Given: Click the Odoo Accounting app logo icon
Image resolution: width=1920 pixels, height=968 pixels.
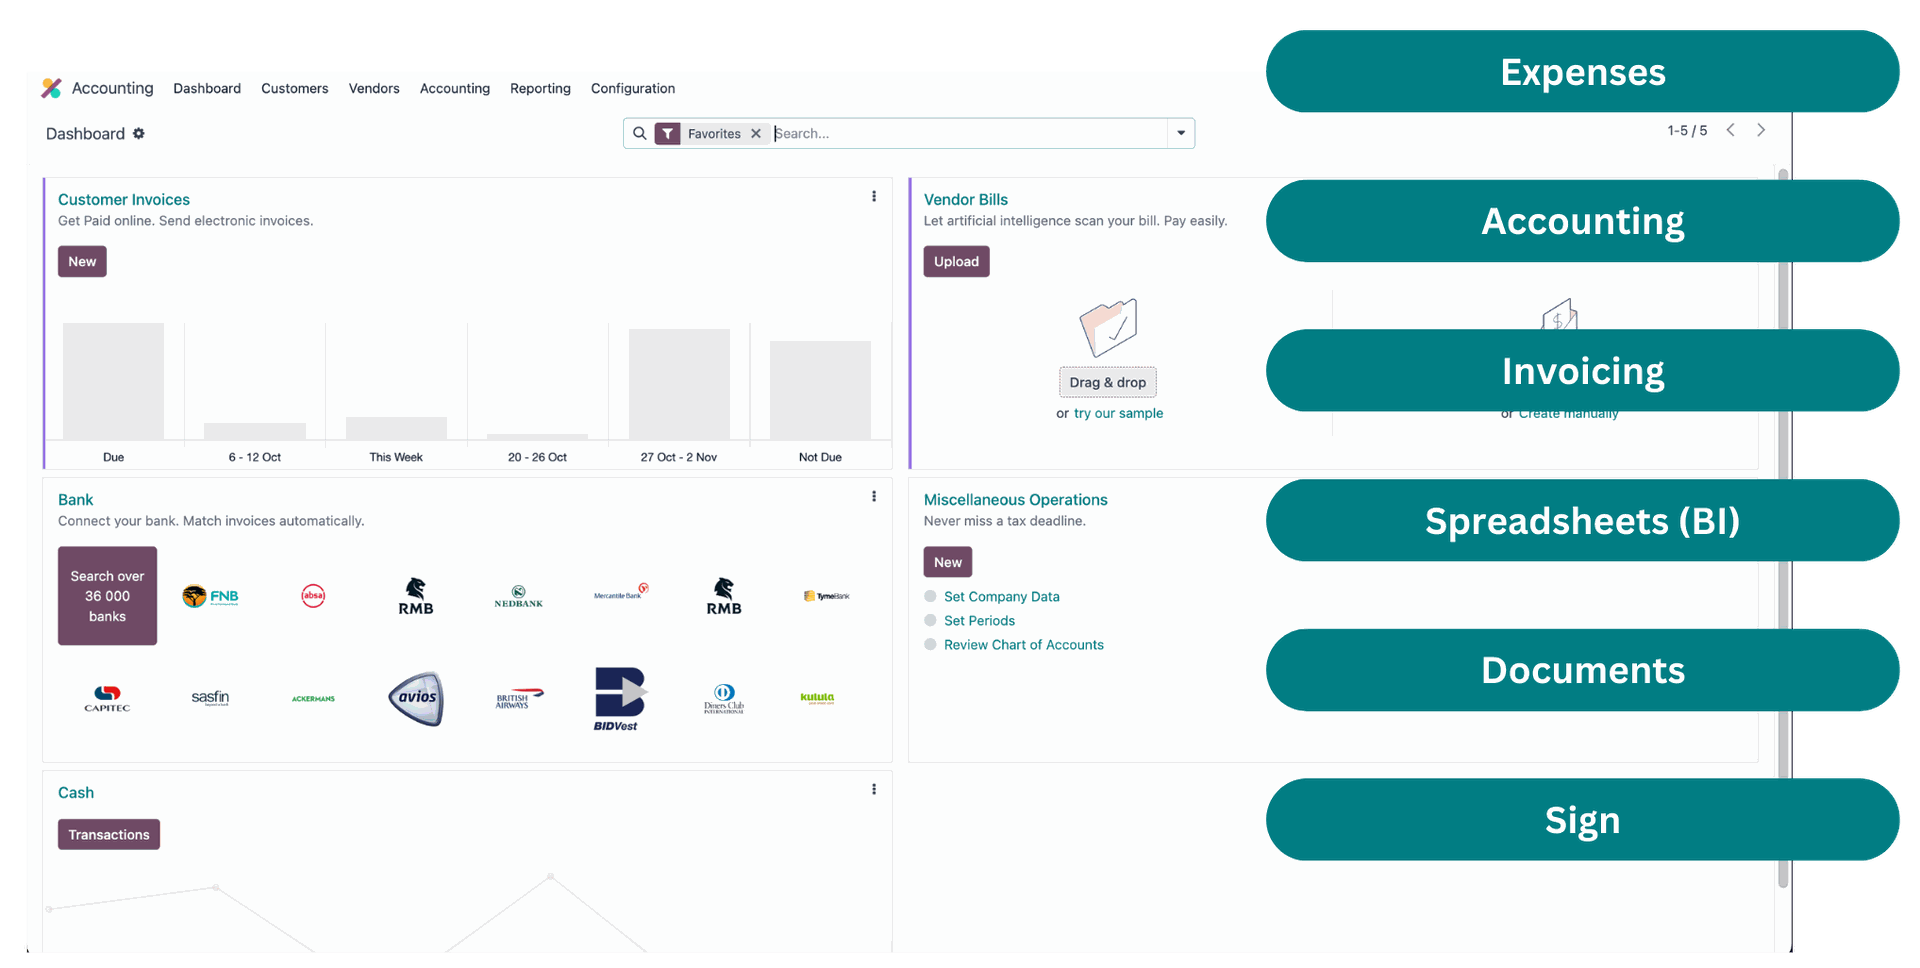Looking at the screenshot, I should [x=51, y=88].
